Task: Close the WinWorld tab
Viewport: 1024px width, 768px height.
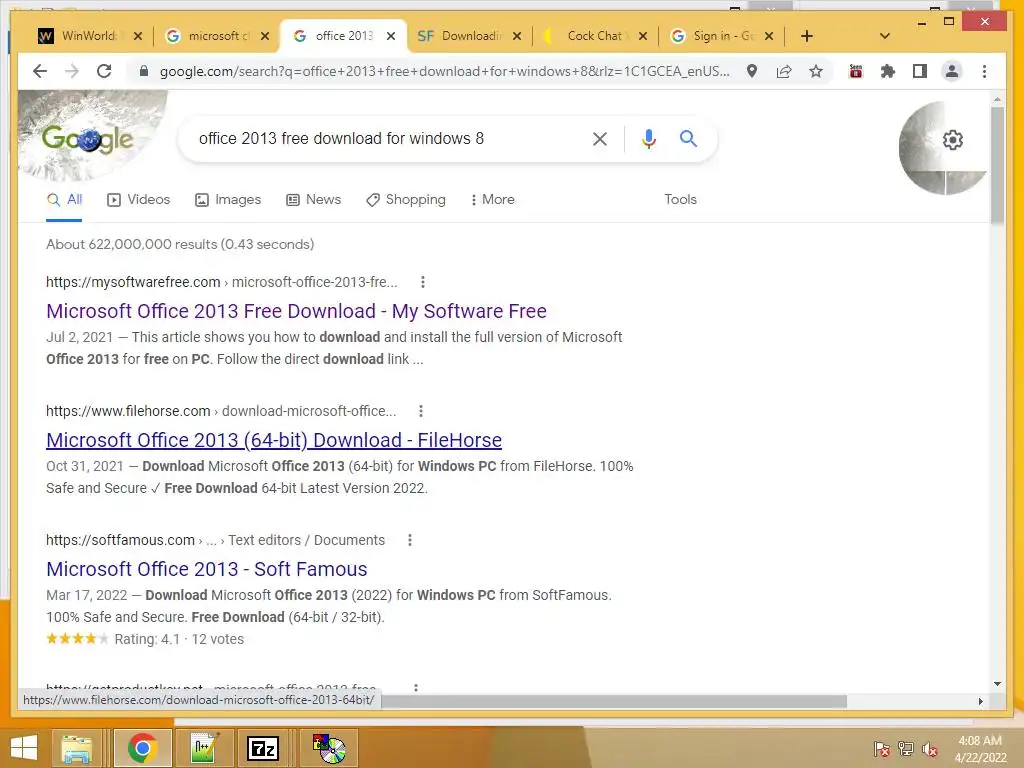Action: [x=137, y=36]
